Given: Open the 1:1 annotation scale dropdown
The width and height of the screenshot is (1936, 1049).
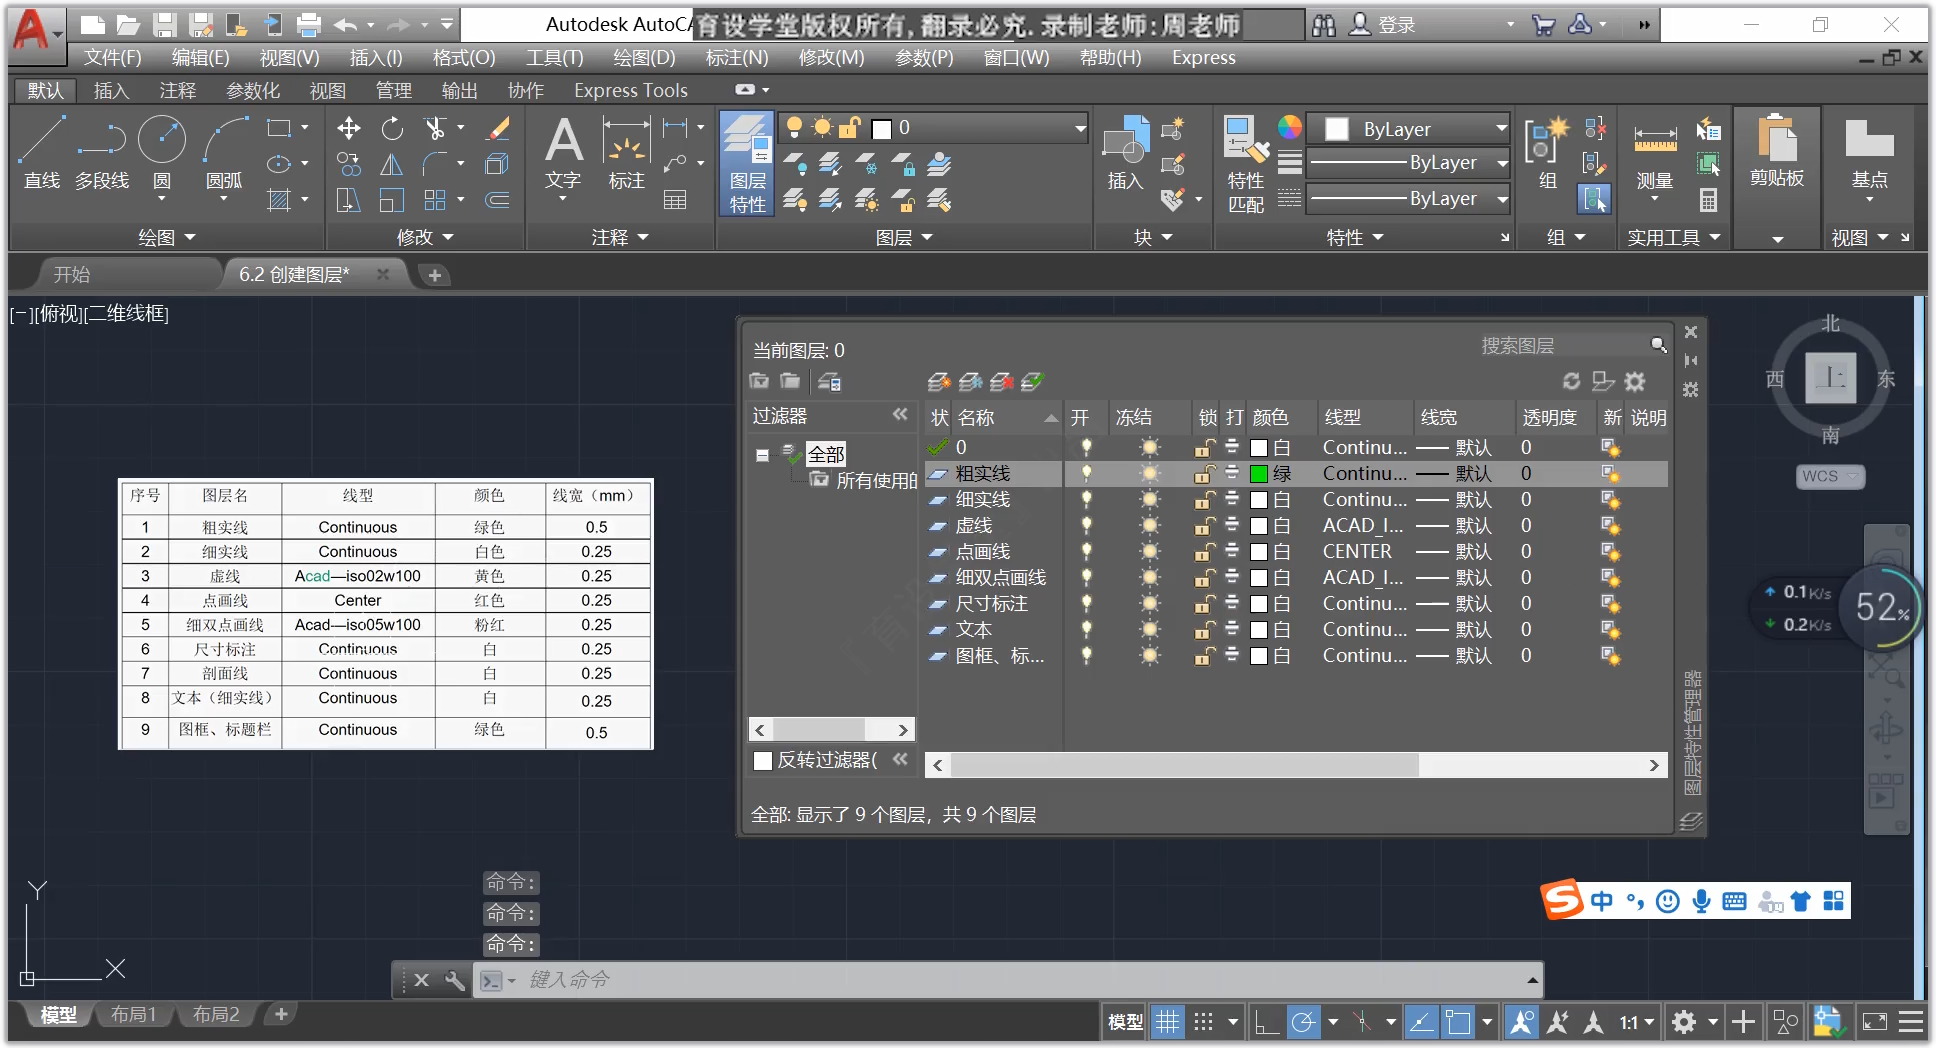Looking at the screenshot, I should click(x=1638, y=1022).
